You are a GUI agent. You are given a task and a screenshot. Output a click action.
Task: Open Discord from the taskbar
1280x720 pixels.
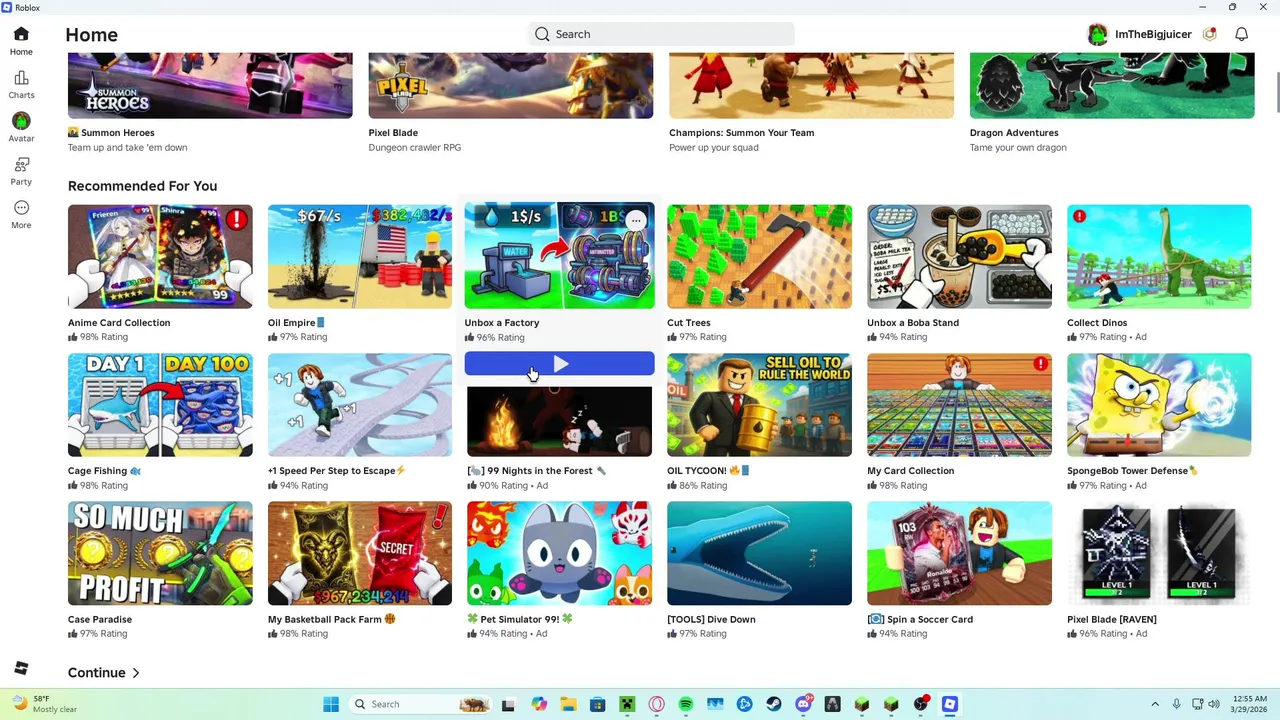pos(803,704)
